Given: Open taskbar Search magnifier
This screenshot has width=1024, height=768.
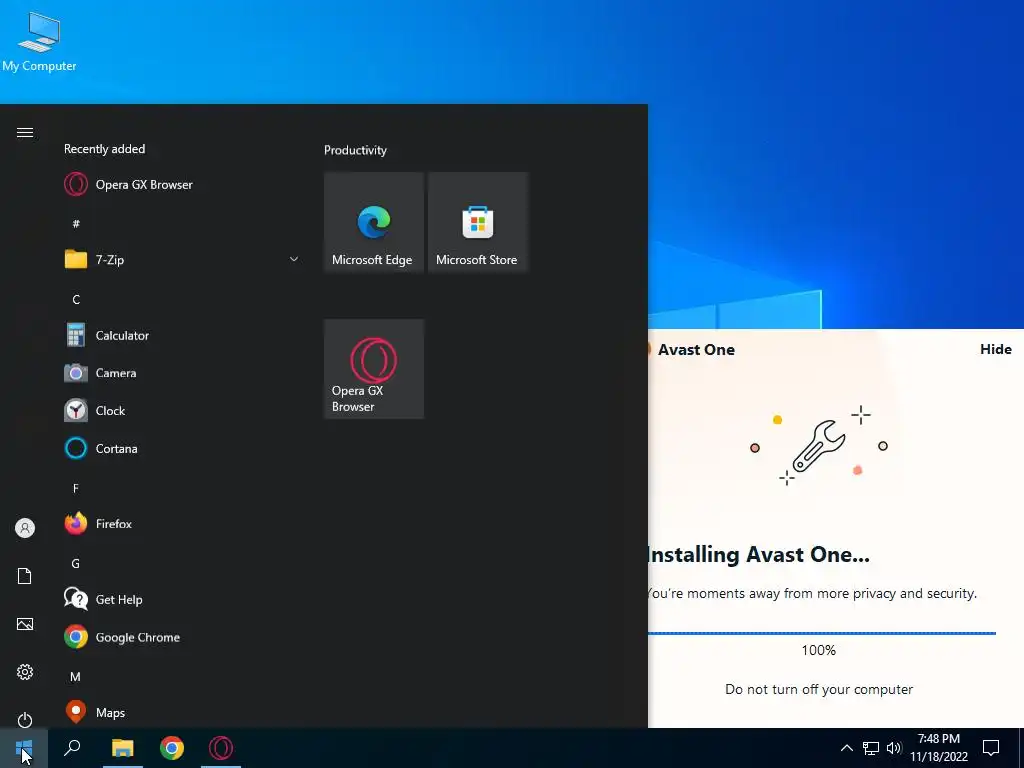Looking at the screenshot, I should (72, 748).
